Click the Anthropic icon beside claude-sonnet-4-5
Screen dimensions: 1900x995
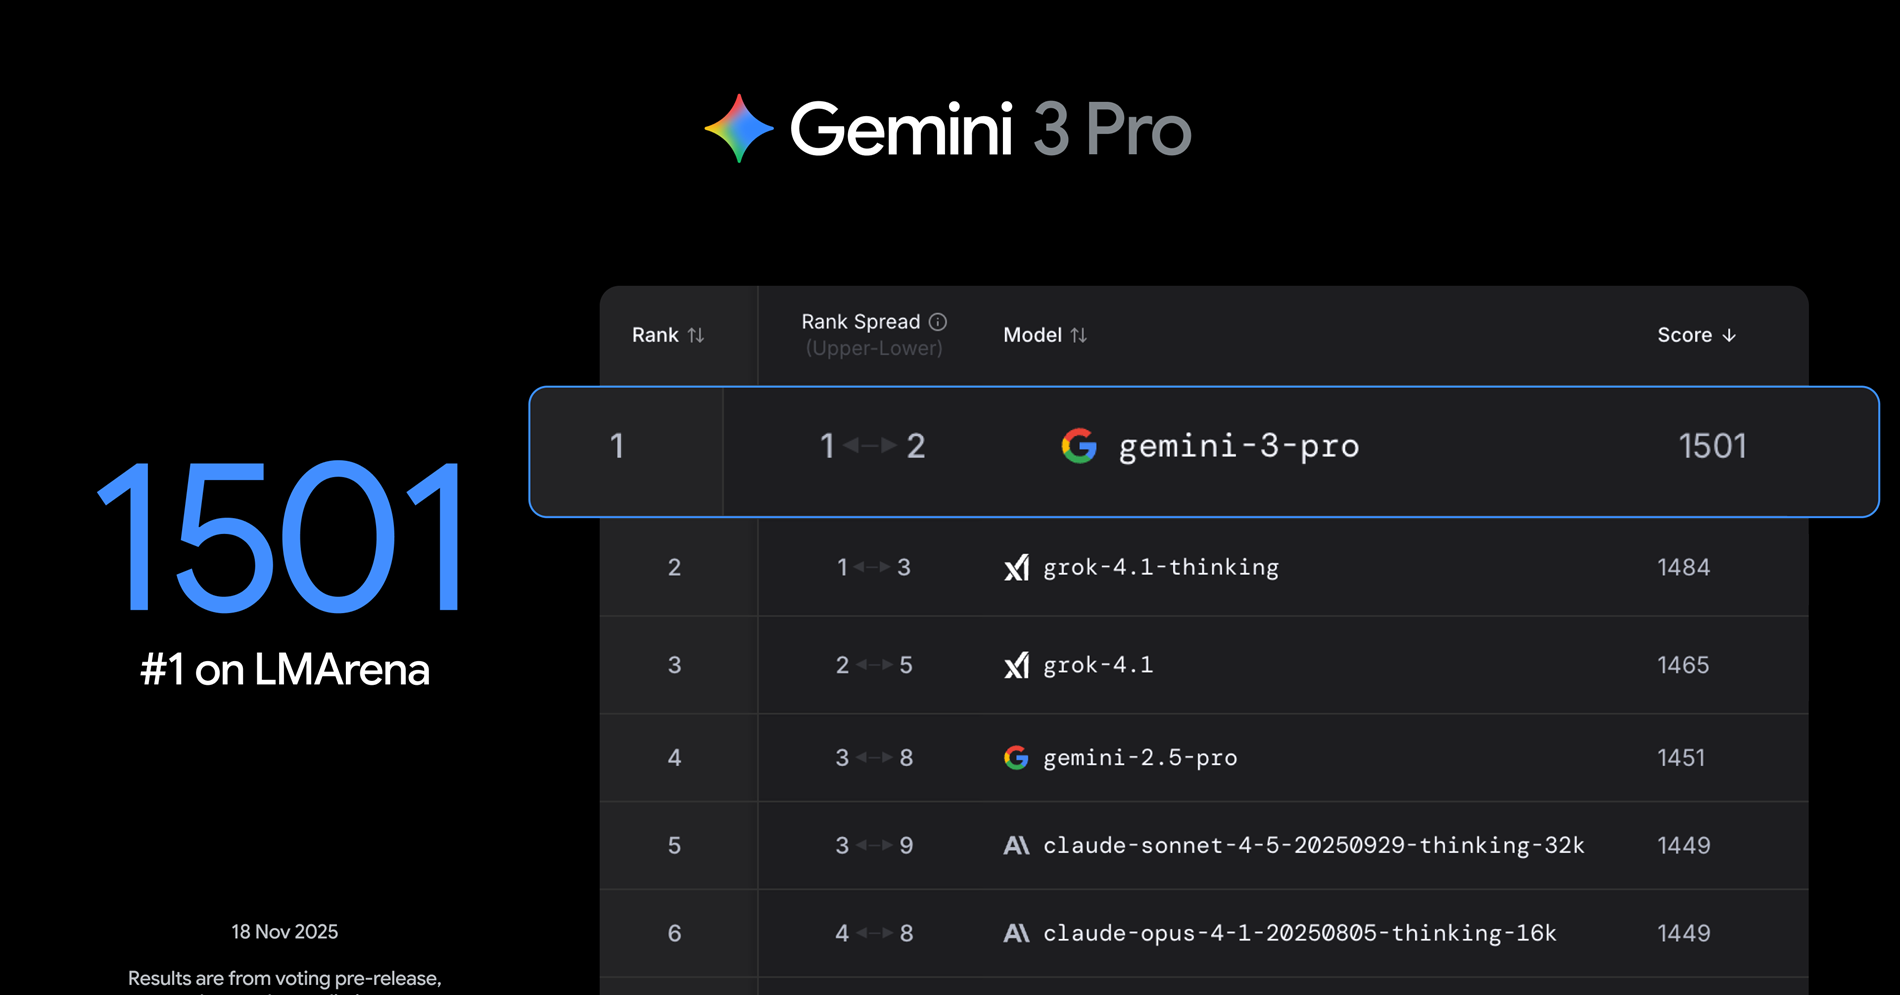click(x=1016, y=845)
